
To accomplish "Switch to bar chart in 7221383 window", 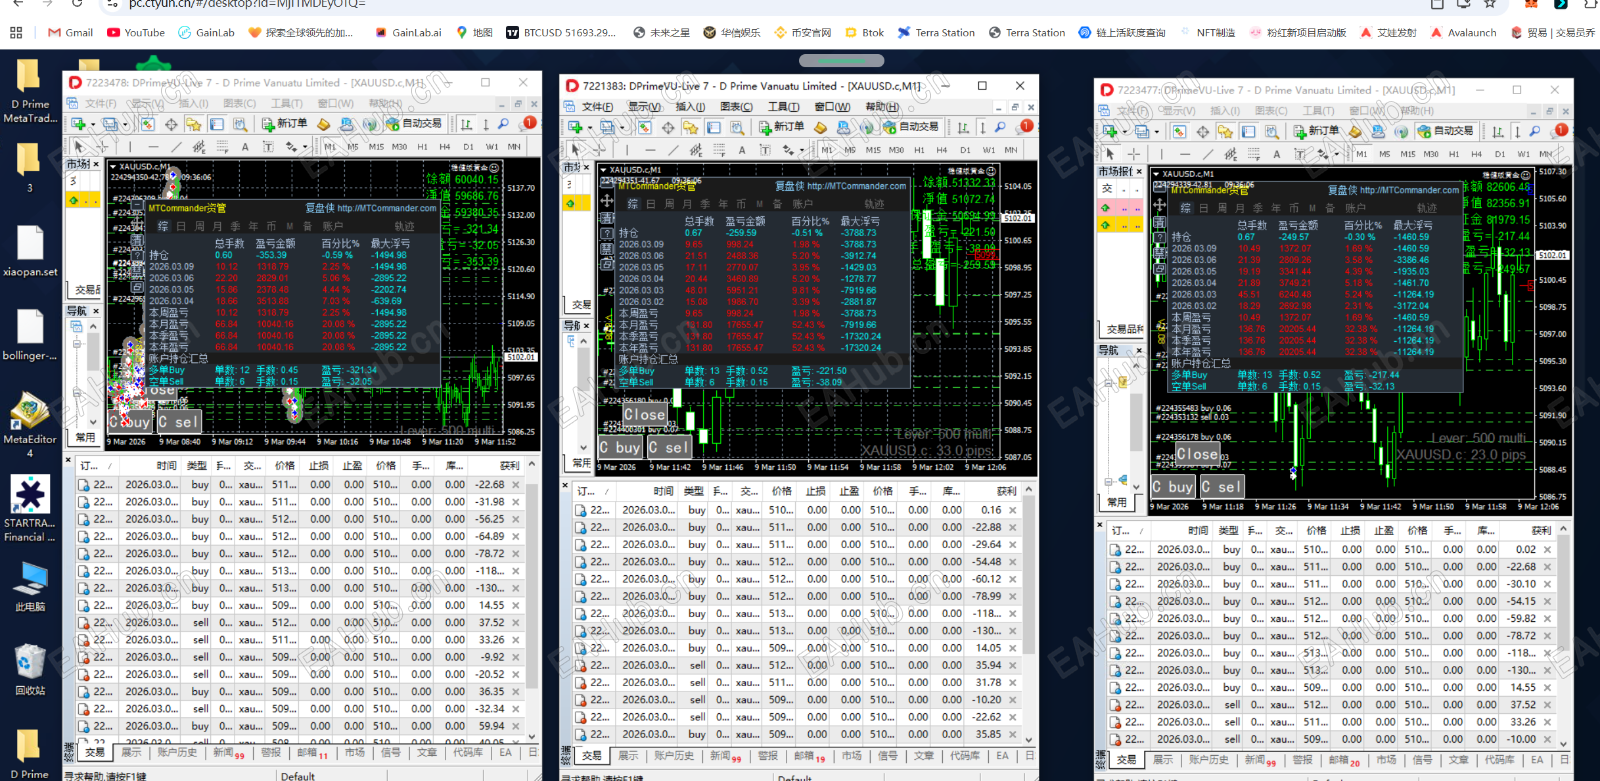I will [963, 127].
